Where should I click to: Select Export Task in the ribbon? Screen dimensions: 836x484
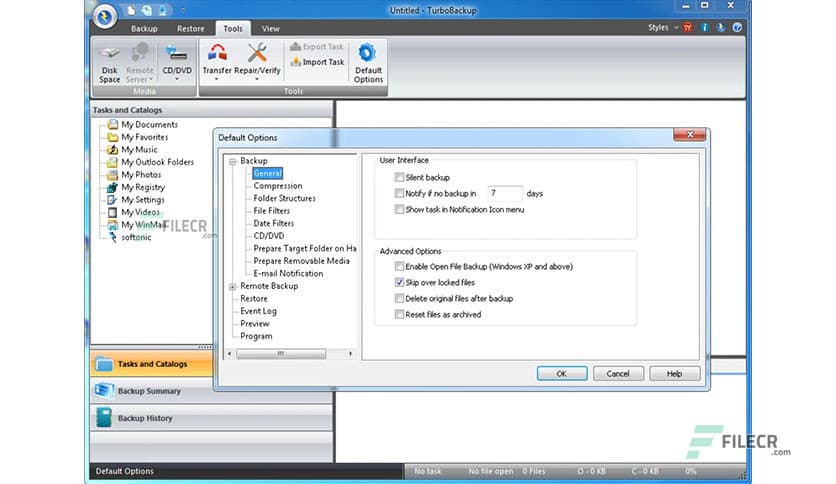tap(317, 47)
